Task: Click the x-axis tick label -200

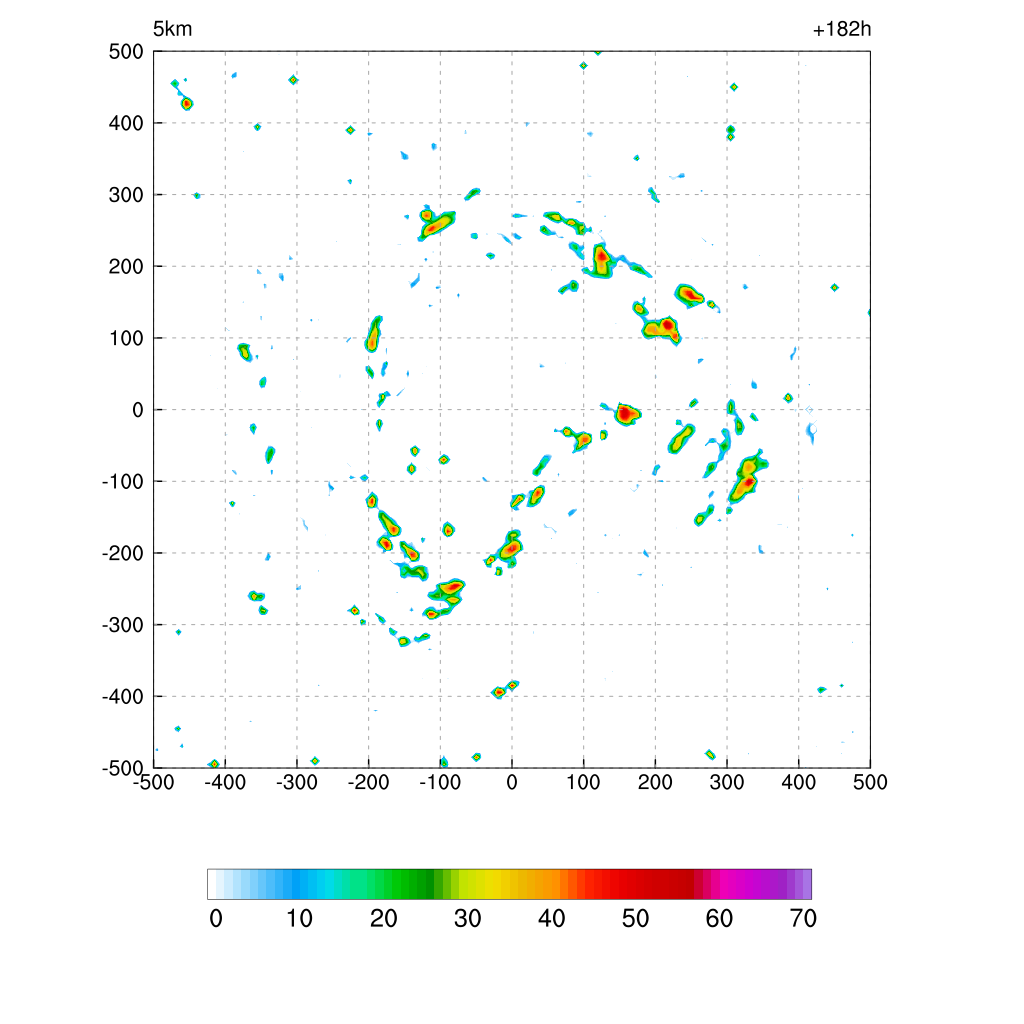Action: click(x=368, y=782)
